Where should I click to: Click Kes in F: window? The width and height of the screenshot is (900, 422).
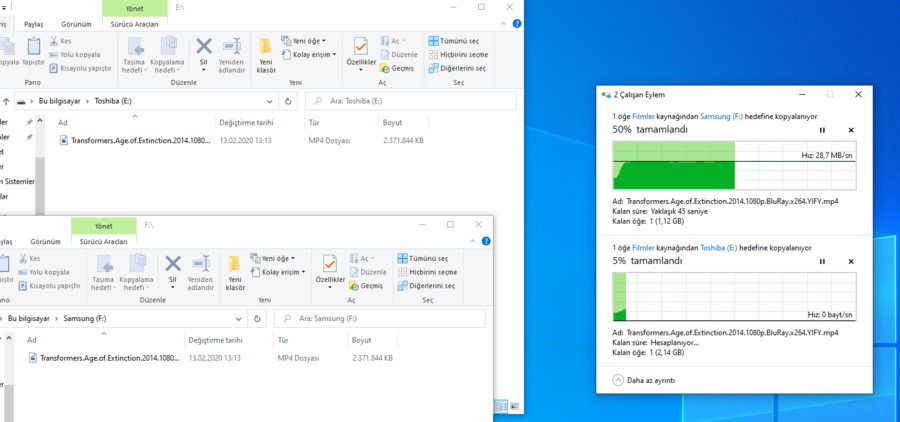(29, 259)
